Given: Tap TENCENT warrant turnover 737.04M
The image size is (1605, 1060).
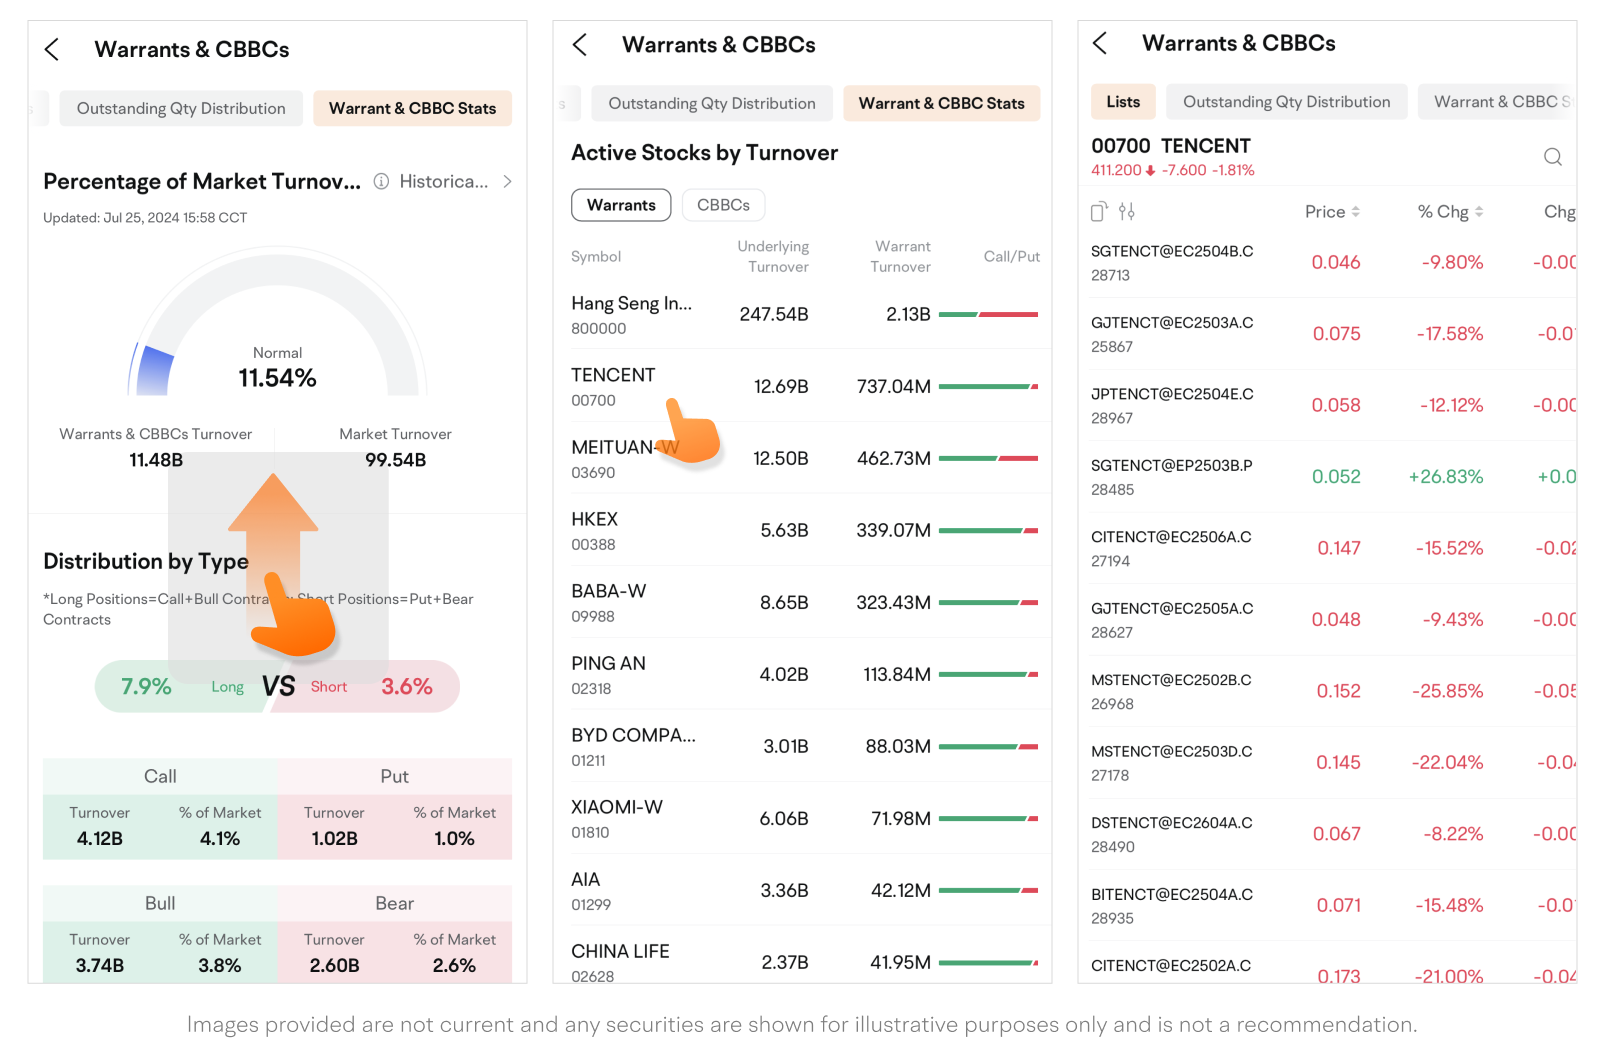Looking at the screenshot, I should [x=894, y=386].
